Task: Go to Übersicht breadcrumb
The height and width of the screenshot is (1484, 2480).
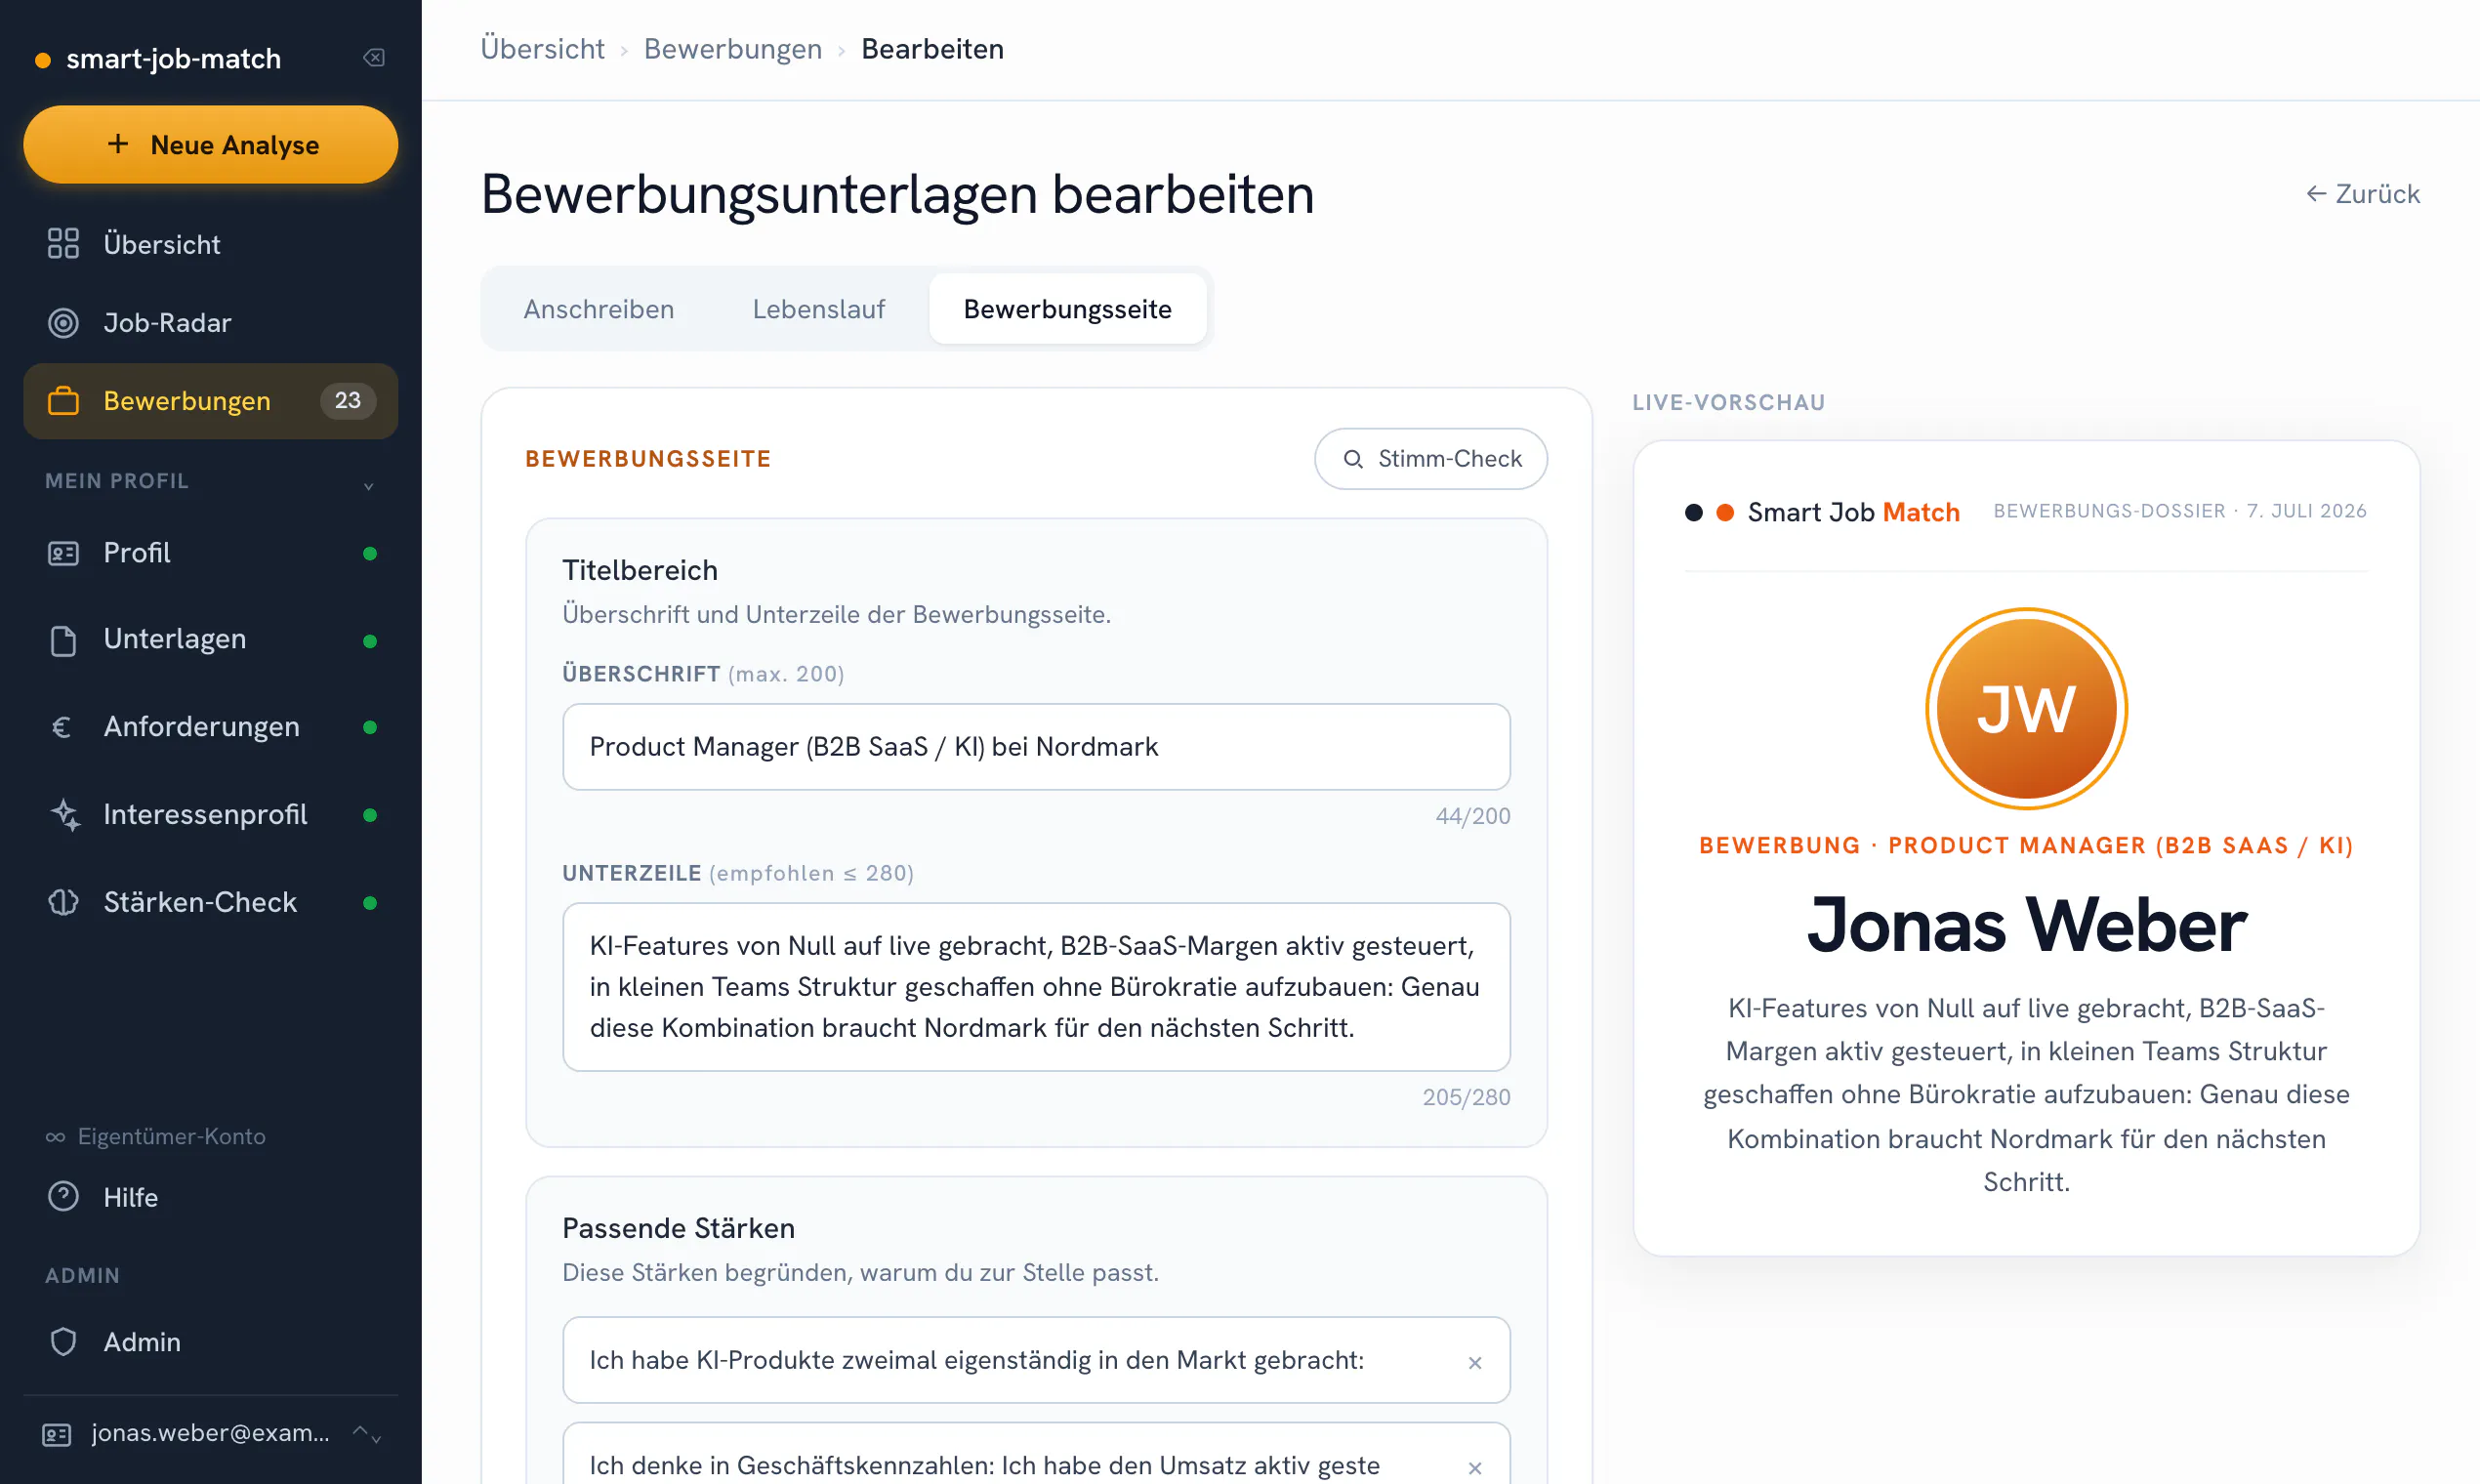Action: [x=542, y=49]
